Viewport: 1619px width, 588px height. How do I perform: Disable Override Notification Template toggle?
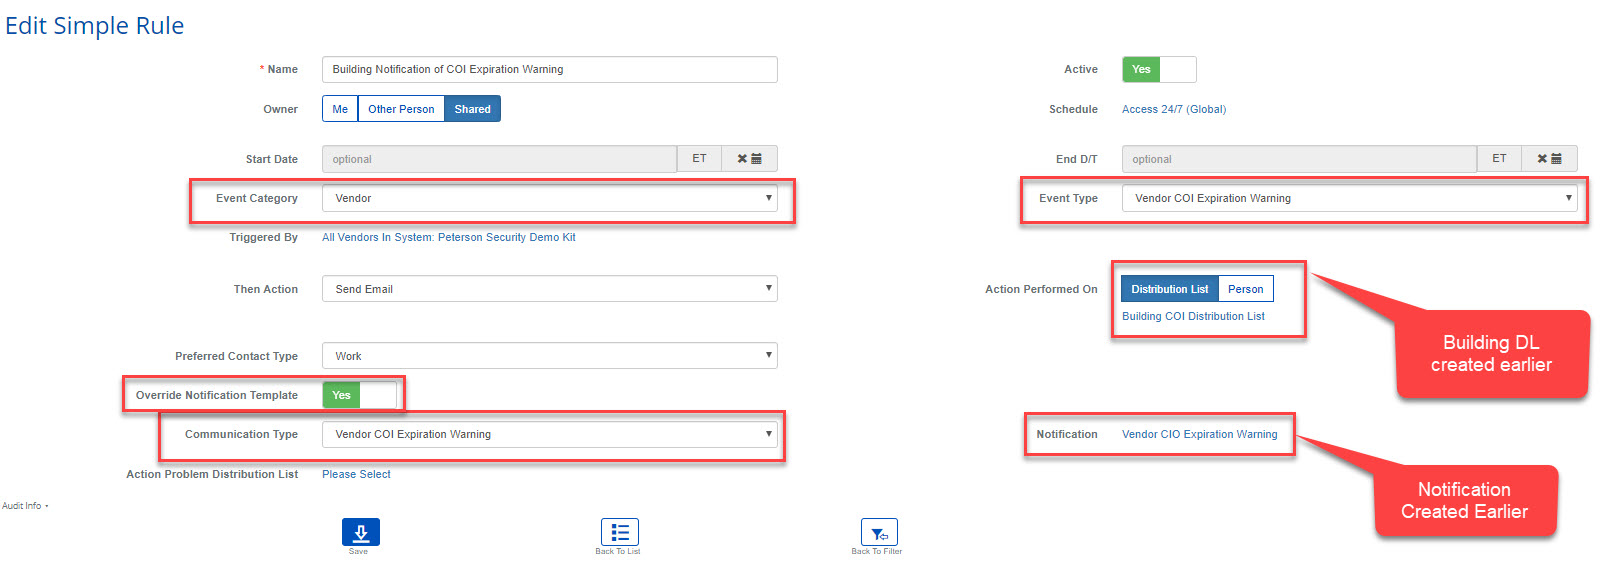pyautogui.click(x=359, y=395)
